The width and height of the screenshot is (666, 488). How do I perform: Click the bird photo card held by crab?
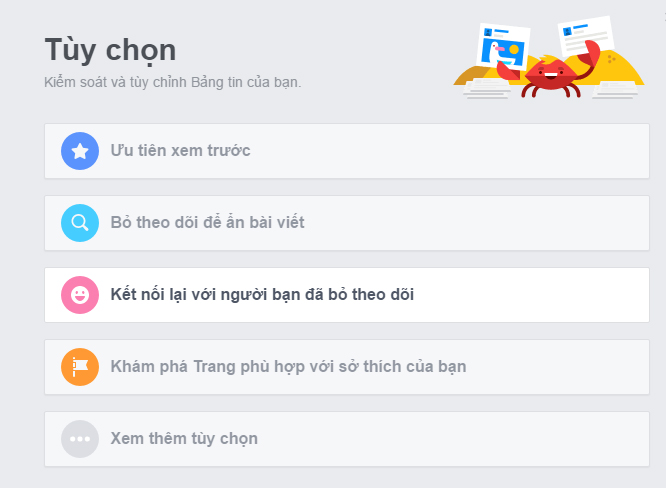[x=503, y=47]
